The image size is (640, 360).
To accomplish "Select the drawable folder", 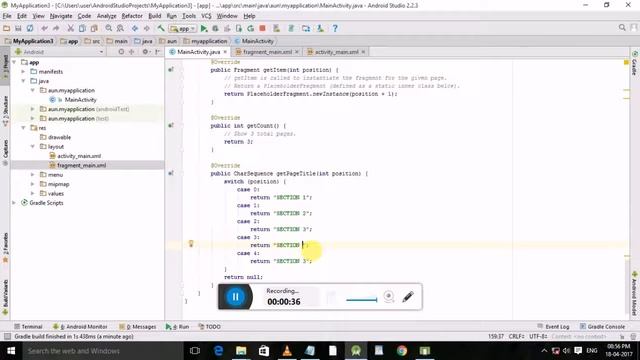I will [x=59, y=137].
